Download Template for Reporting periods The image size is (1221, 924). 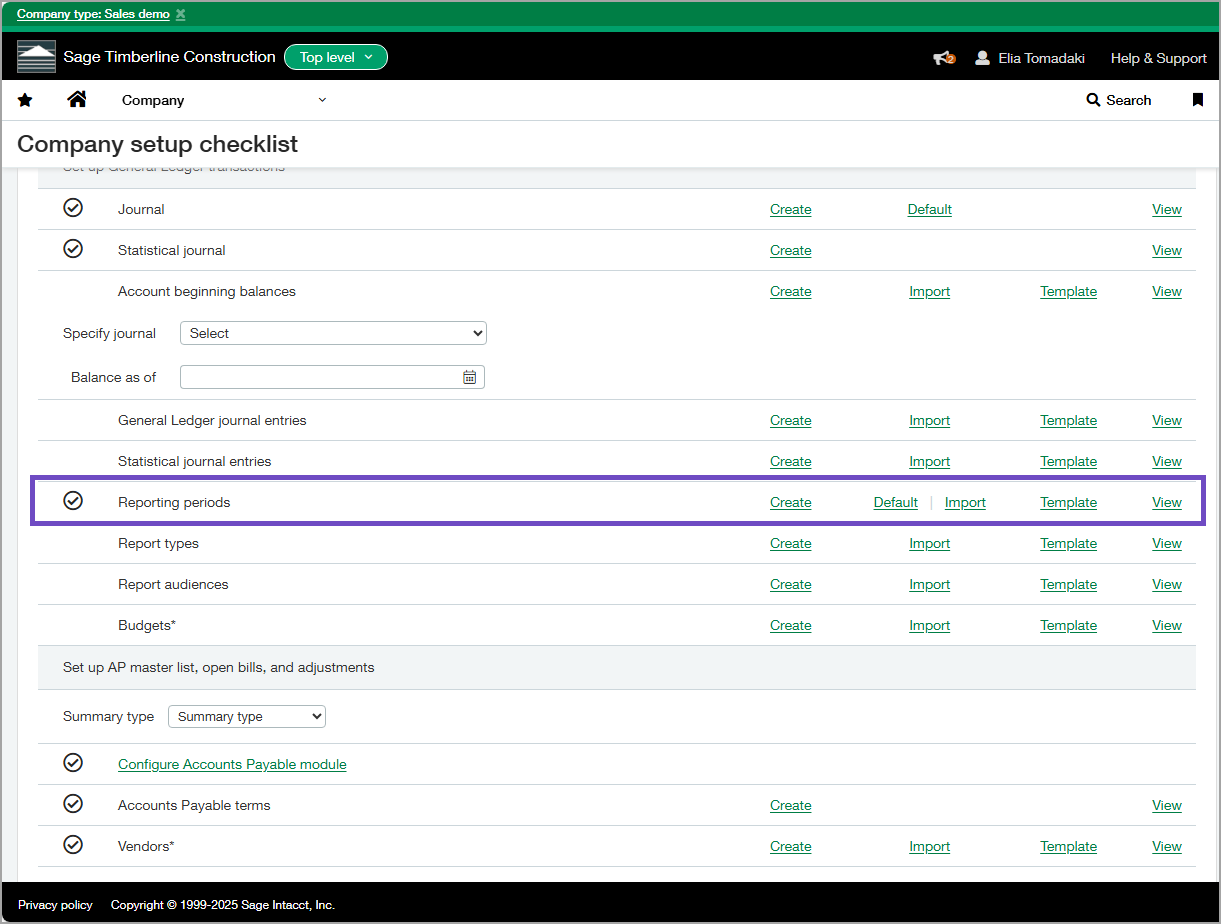(x=1068, y=502)
